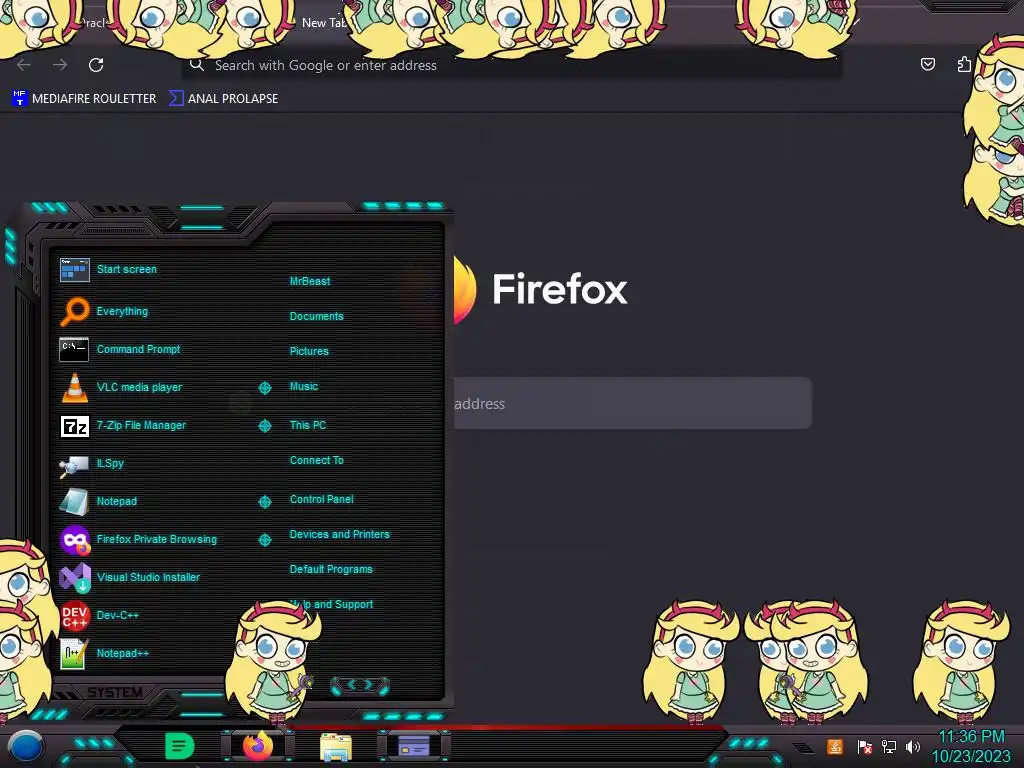Click taskbar date 10/23/2023
This screenshot has height=768, width=1024.
[x=970, y=756]
